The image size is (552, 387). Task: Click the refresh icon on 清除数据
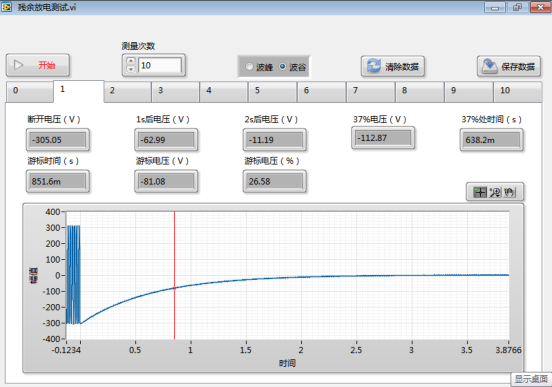click(x=374, y=66)
